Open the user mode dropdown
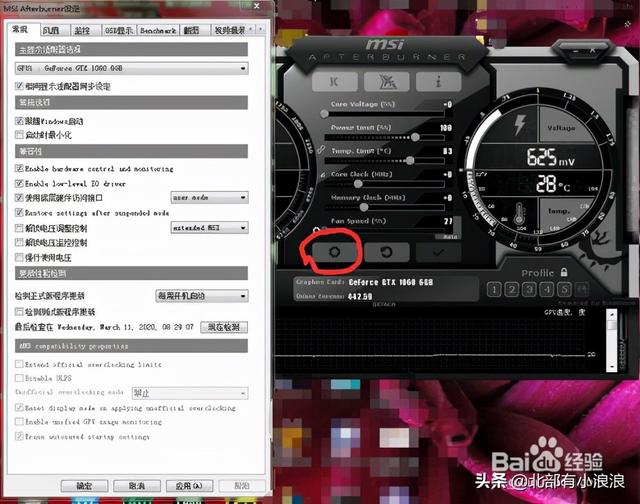Image resolution: width=640 pixels, height=504 pixels. coord(209,198)
